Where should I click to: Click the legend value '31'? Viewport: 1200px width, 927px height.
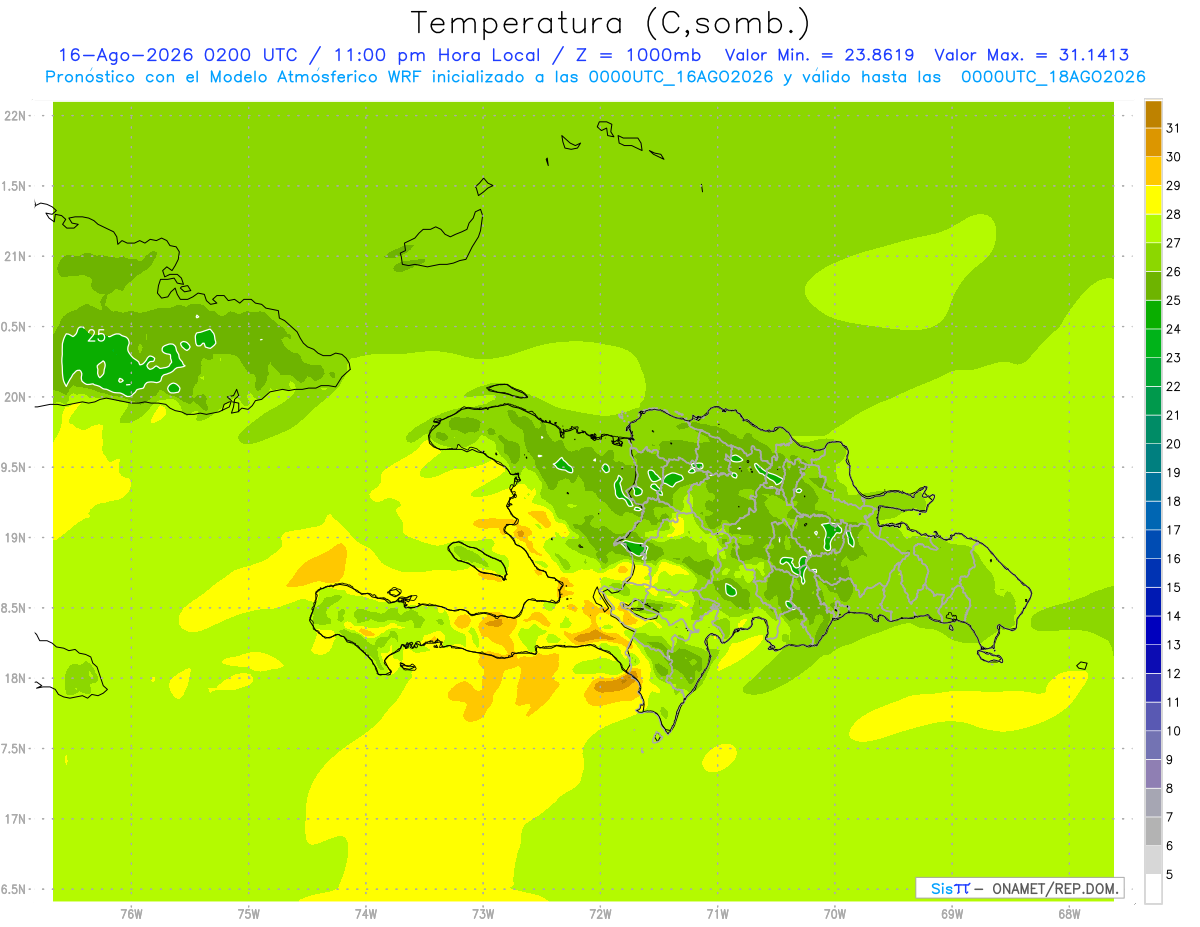[1174, 128]
